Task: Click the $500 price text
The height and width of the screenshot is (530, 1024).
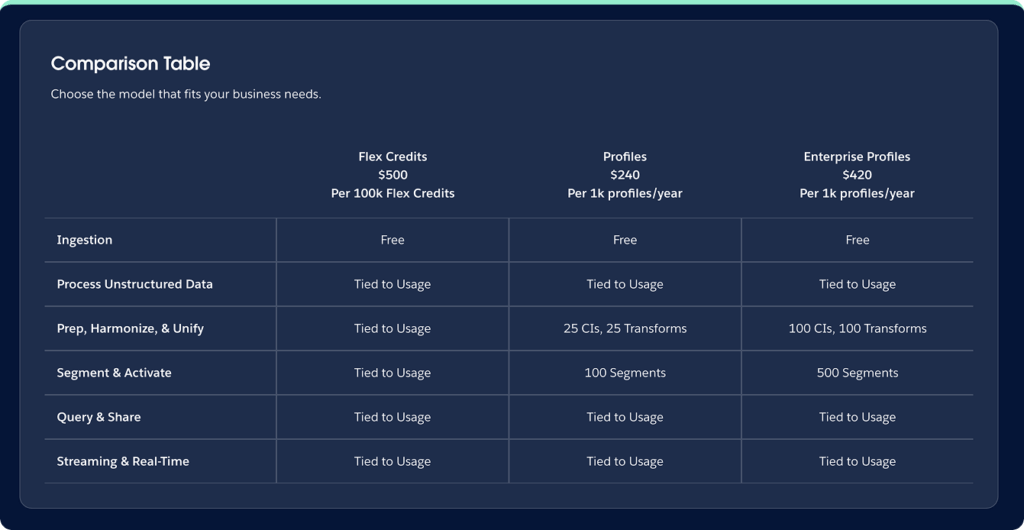Action: (x=392, y=175)
